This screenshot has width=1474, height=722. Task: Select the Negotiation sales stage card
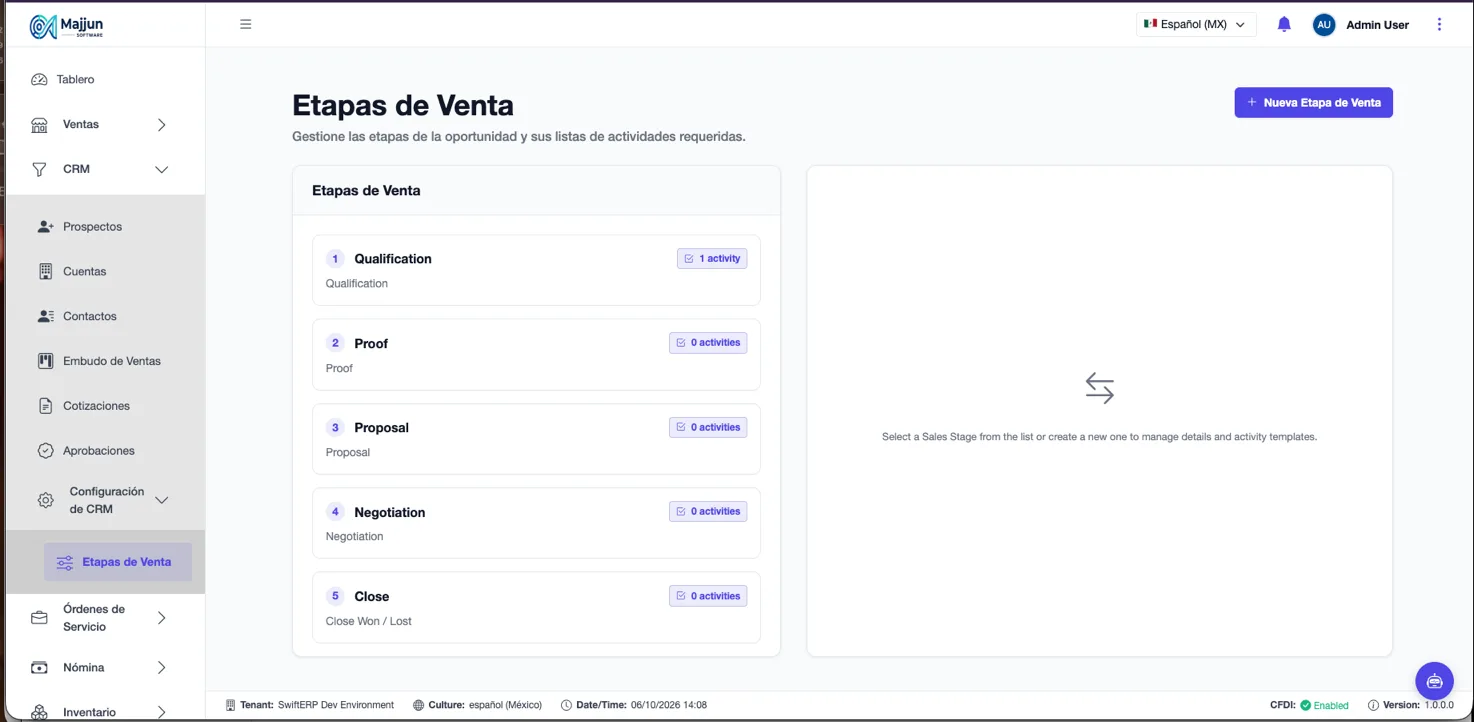click(536, 523)
